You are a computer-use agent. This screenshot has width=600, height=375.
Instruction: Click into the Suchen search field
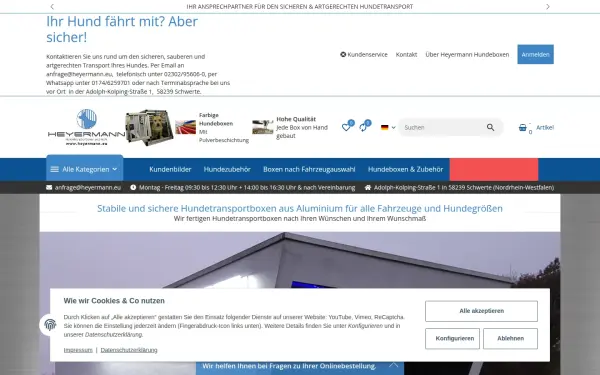(x=442, y=127)
